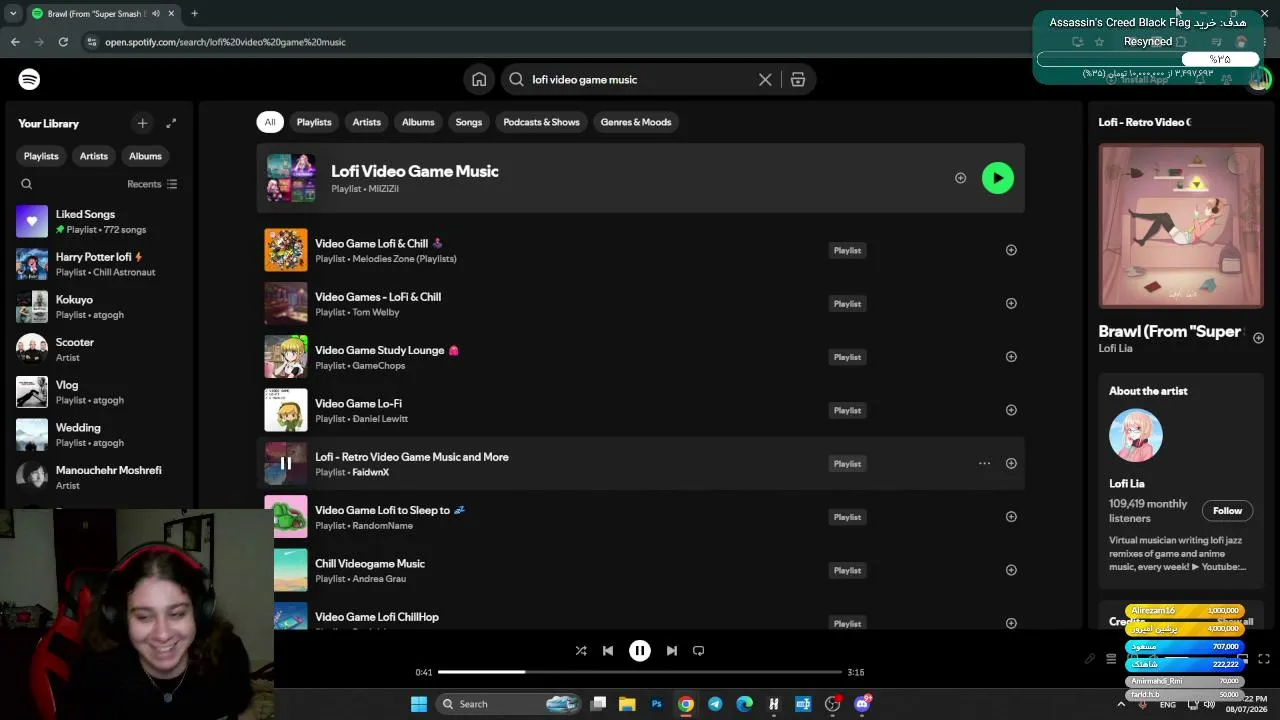Add Chill Videogame Music to library

tap(1011, 570)
